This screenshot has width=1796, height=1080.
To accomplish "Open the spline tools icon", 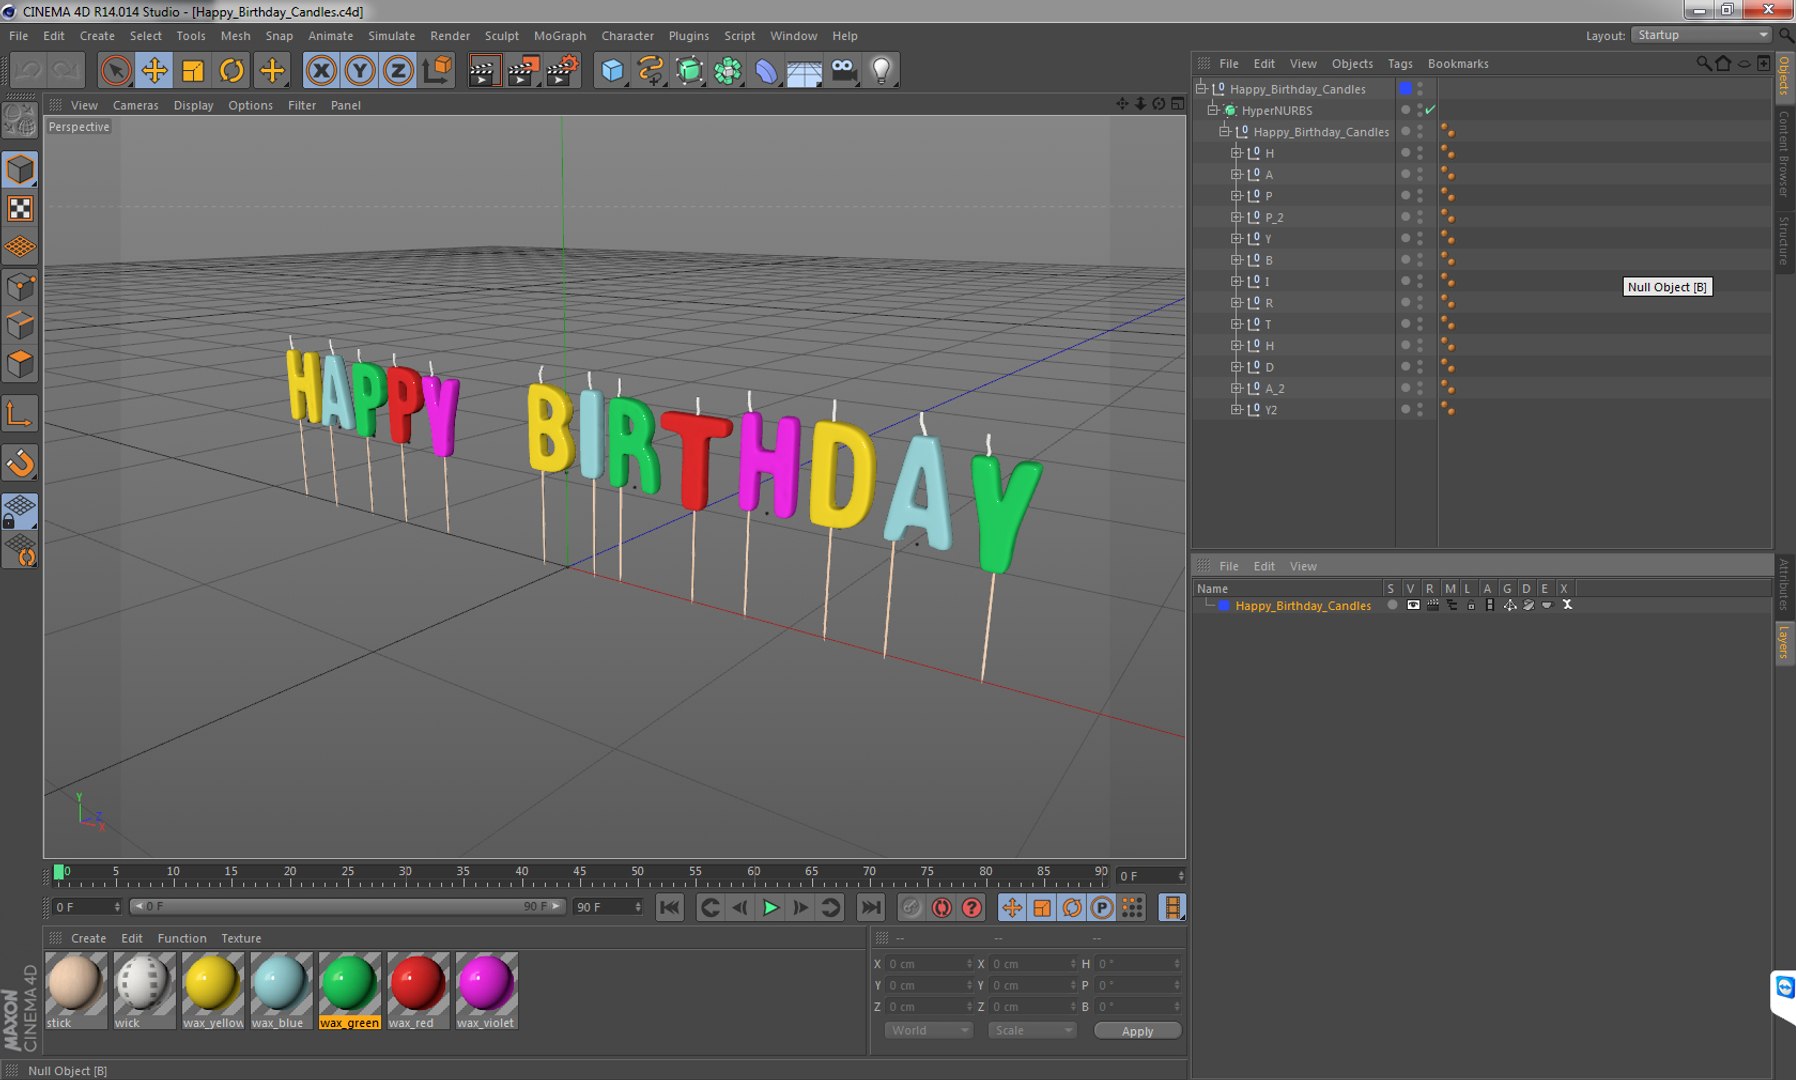I will 650,70.
